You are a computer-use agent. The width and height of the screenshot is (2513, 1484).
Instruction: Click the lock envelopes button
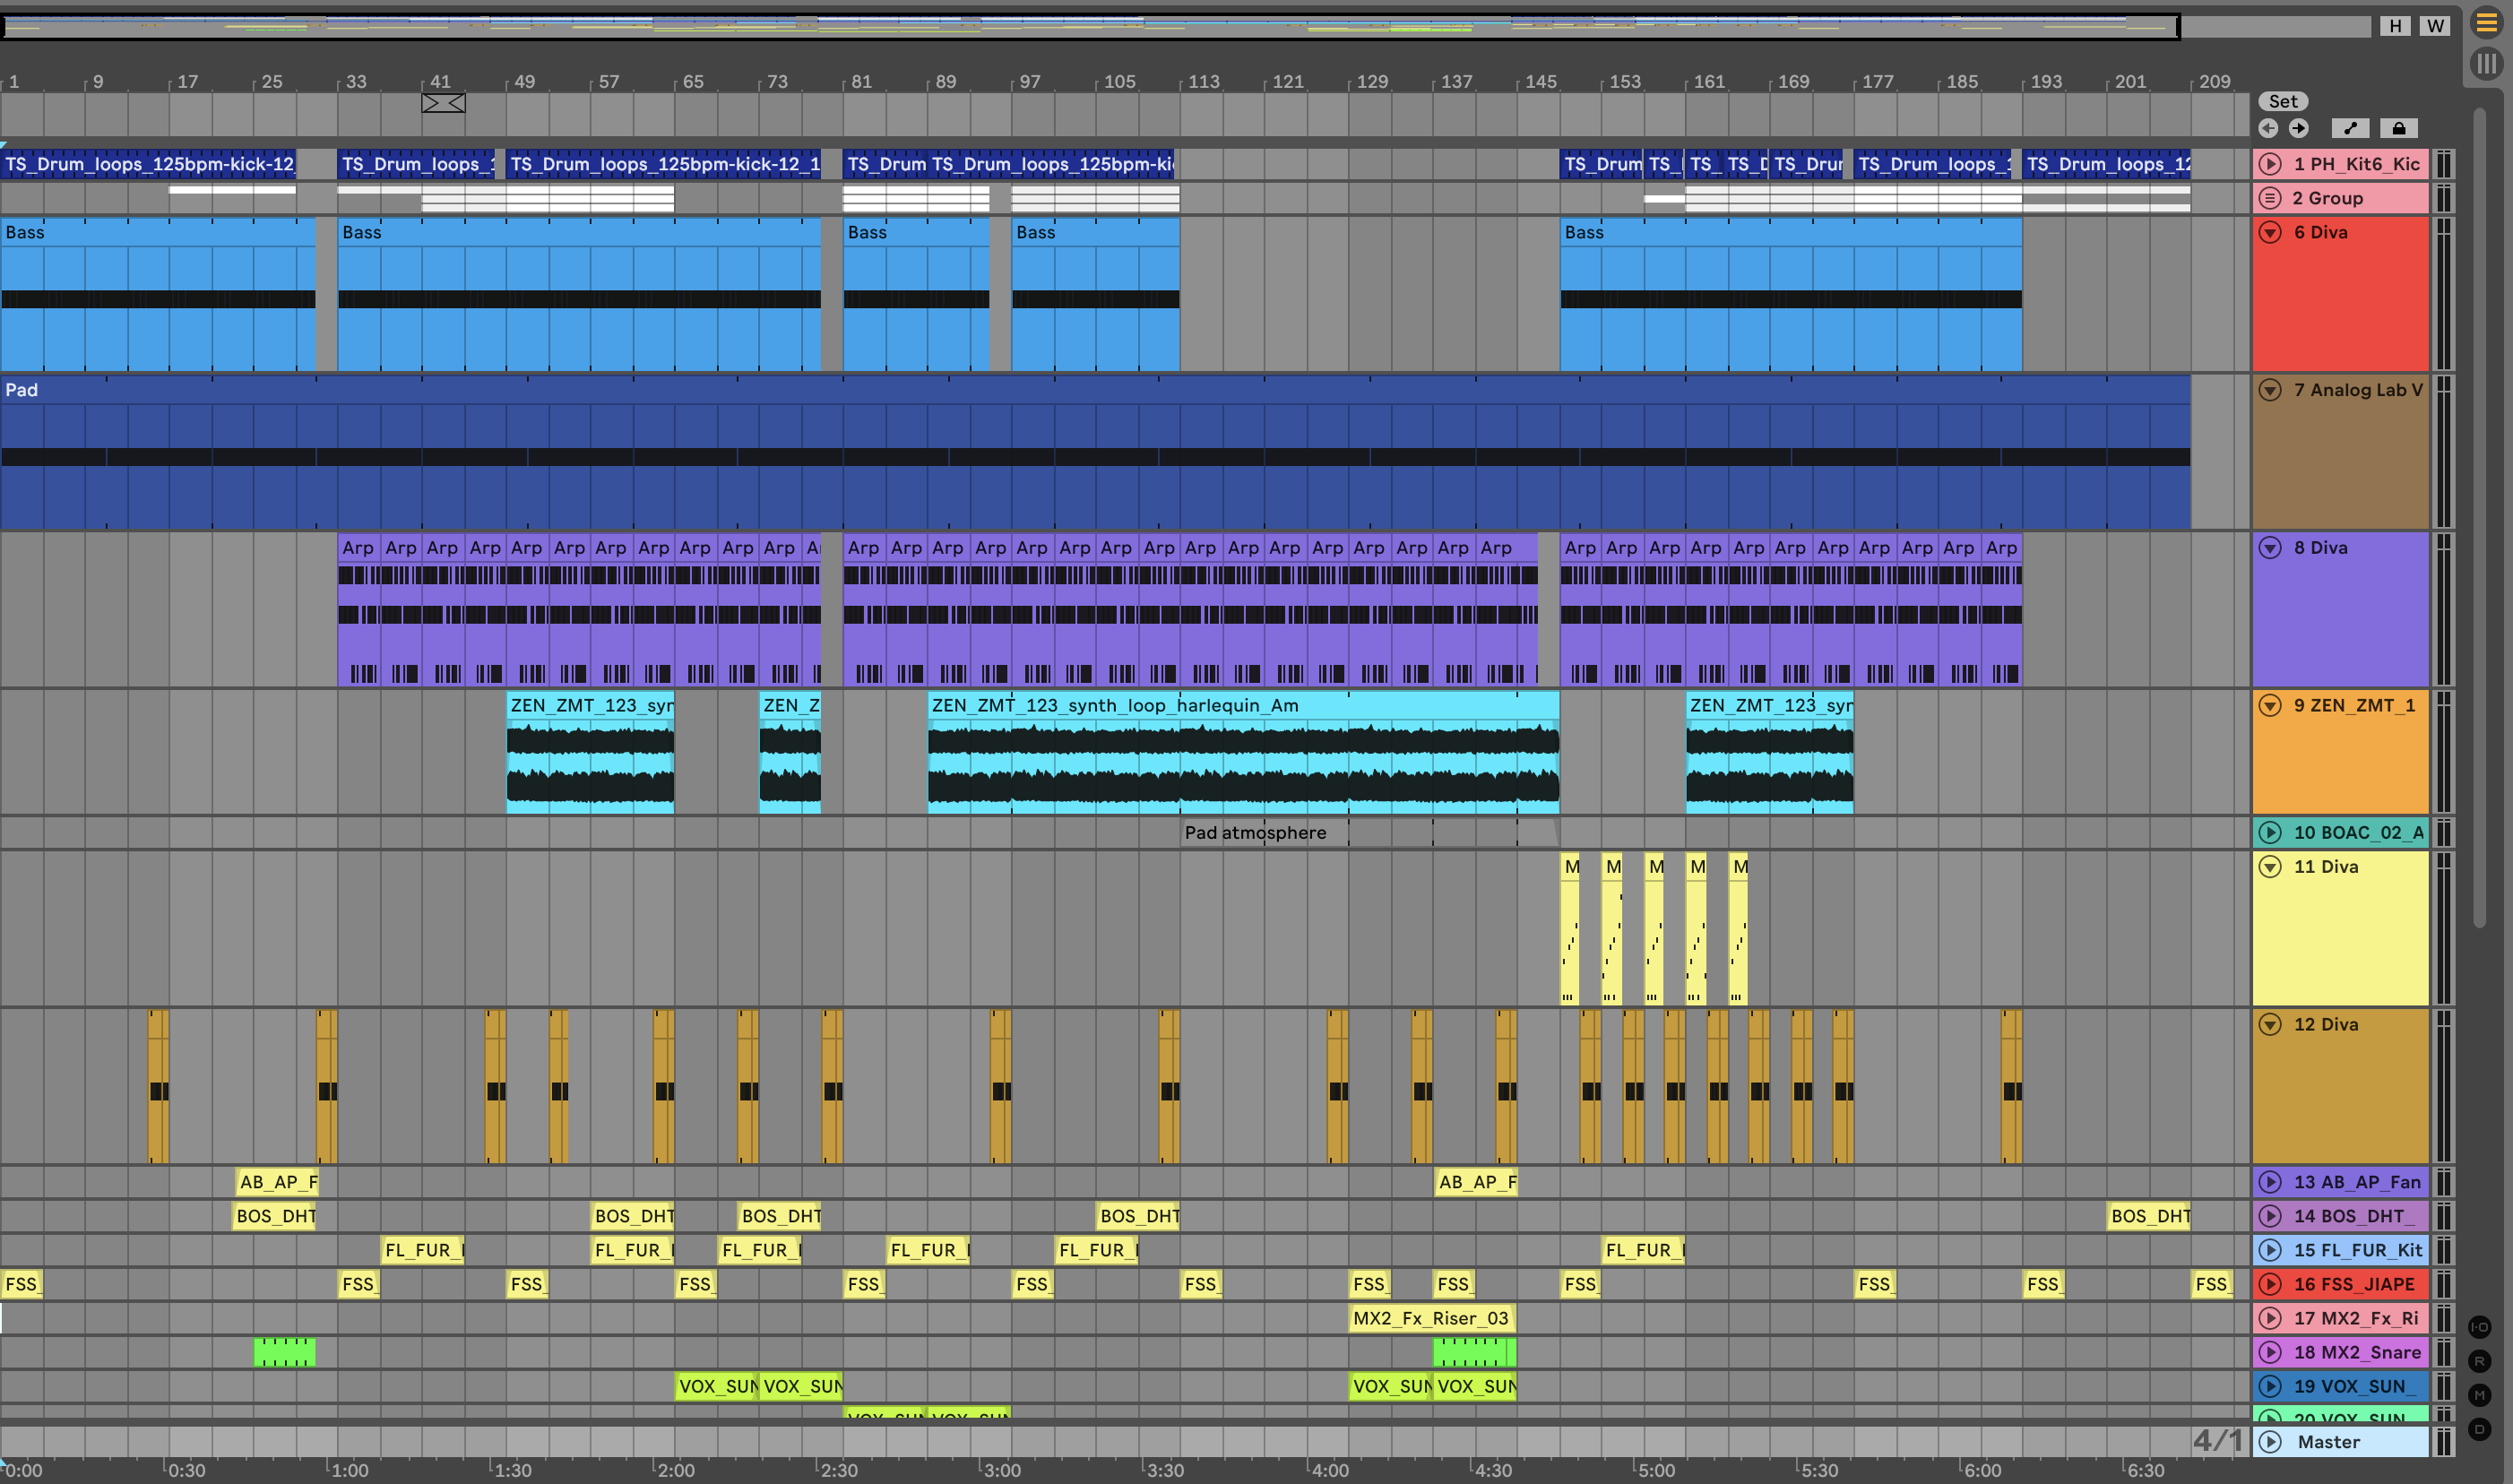tap(2398, 128)
